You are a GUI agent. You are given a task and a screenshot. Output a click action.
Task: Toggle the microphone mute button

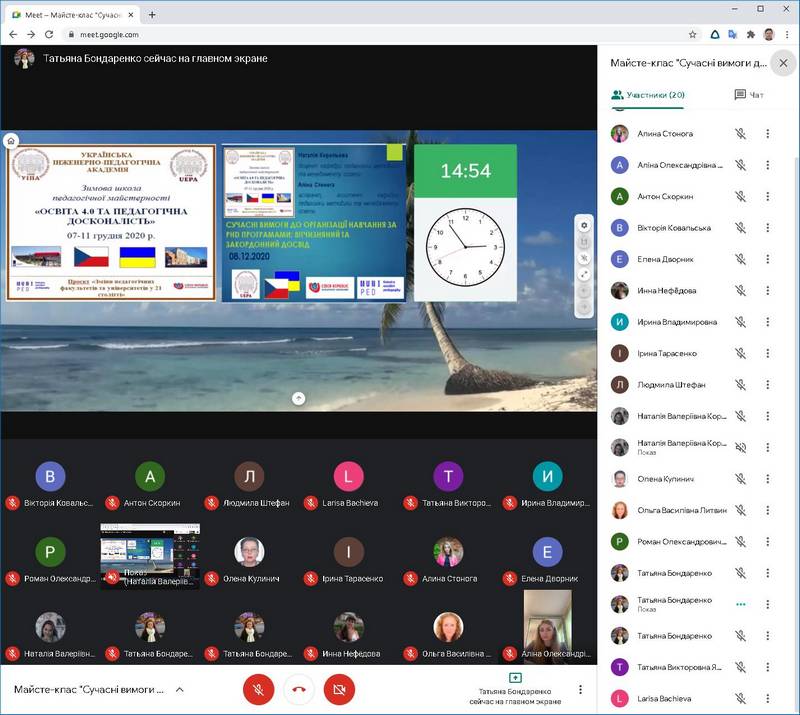tap(259, 689)
